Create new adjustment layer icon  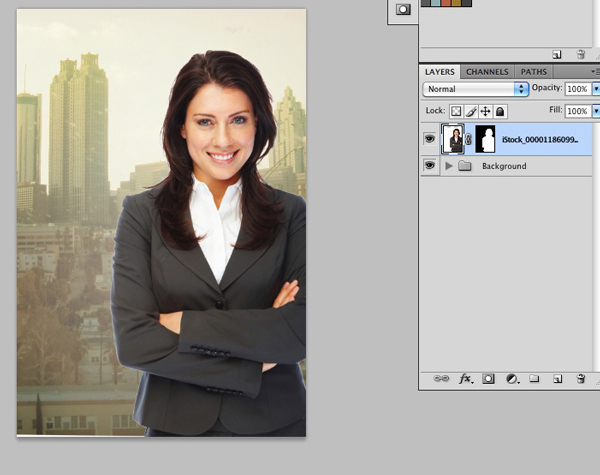click(512, 379)
